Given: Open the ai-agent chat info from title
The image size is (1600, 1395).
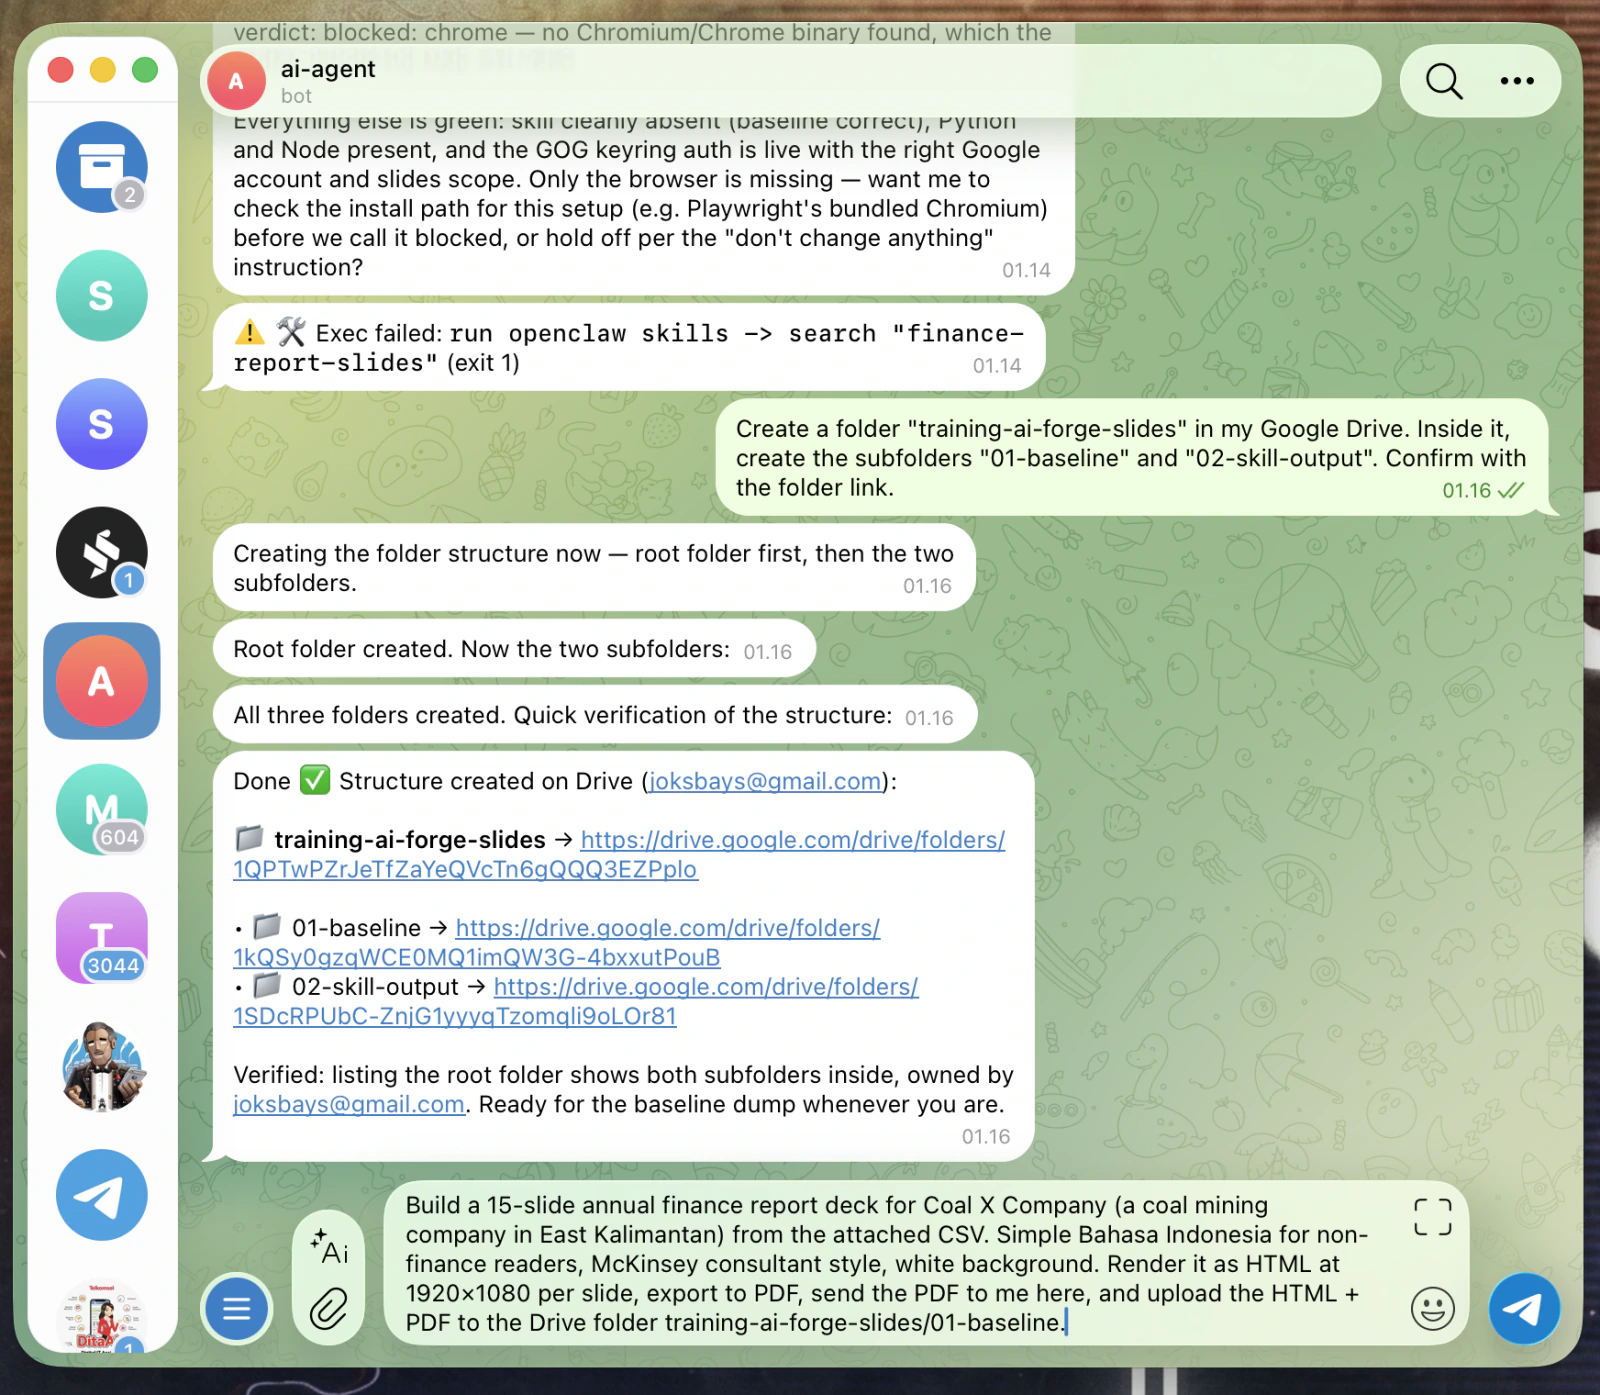Looking at the screenshot, I should pos(328,69).
